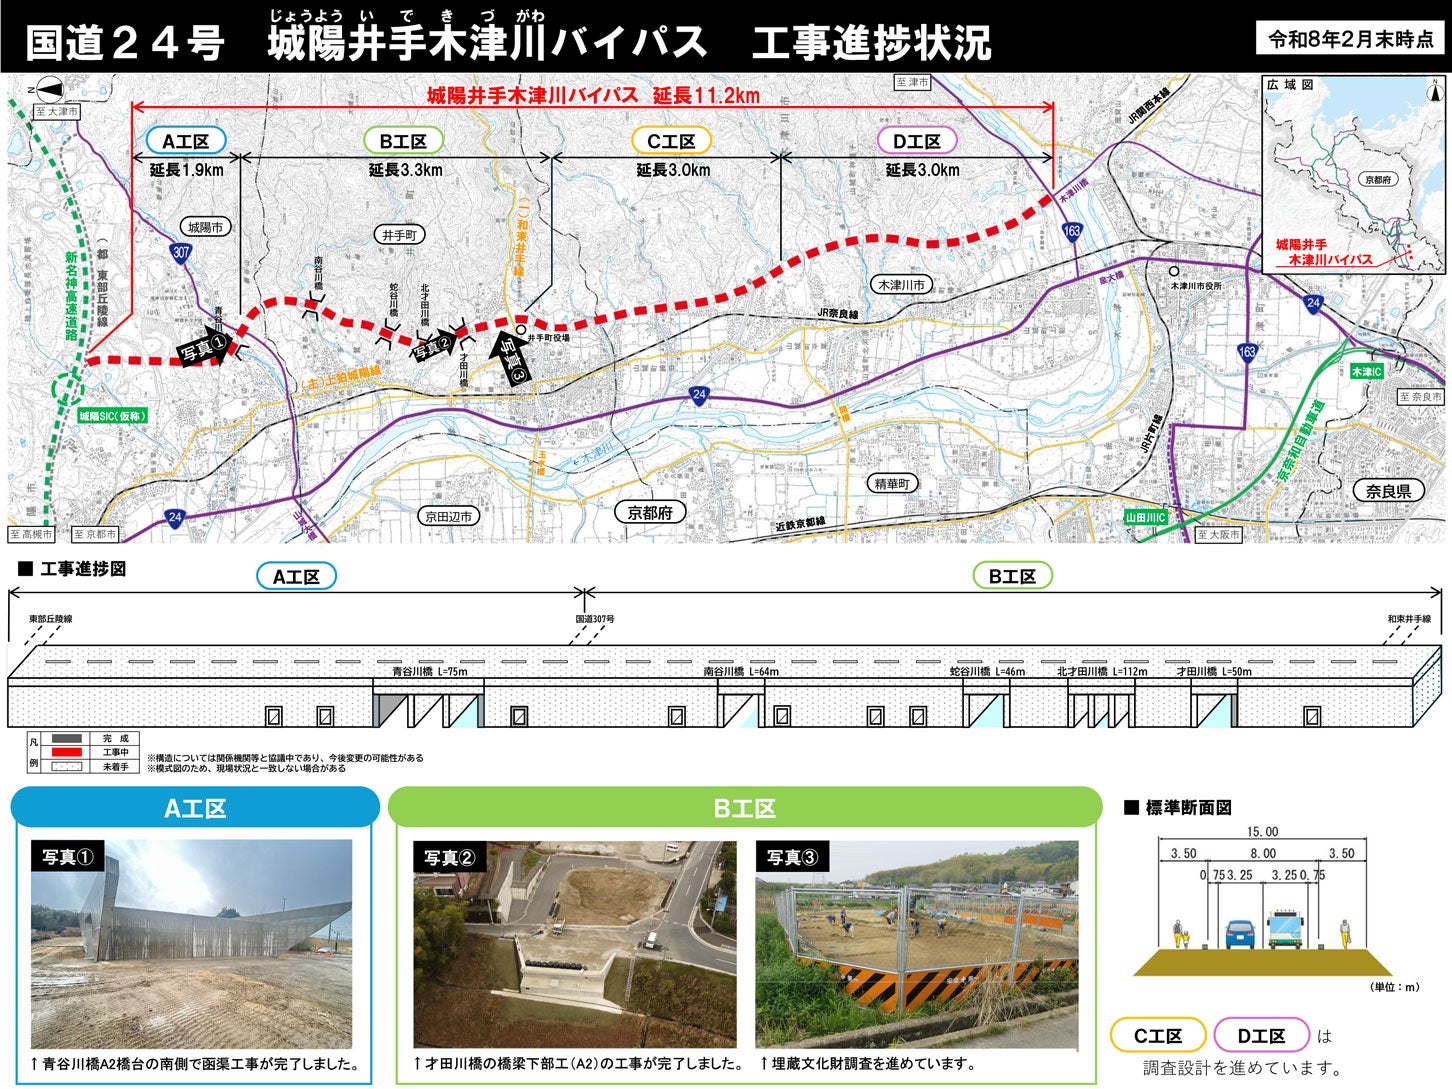Click the 広域図 inset overview map
This screenshot has height=1089, width=1452.
1354,174
